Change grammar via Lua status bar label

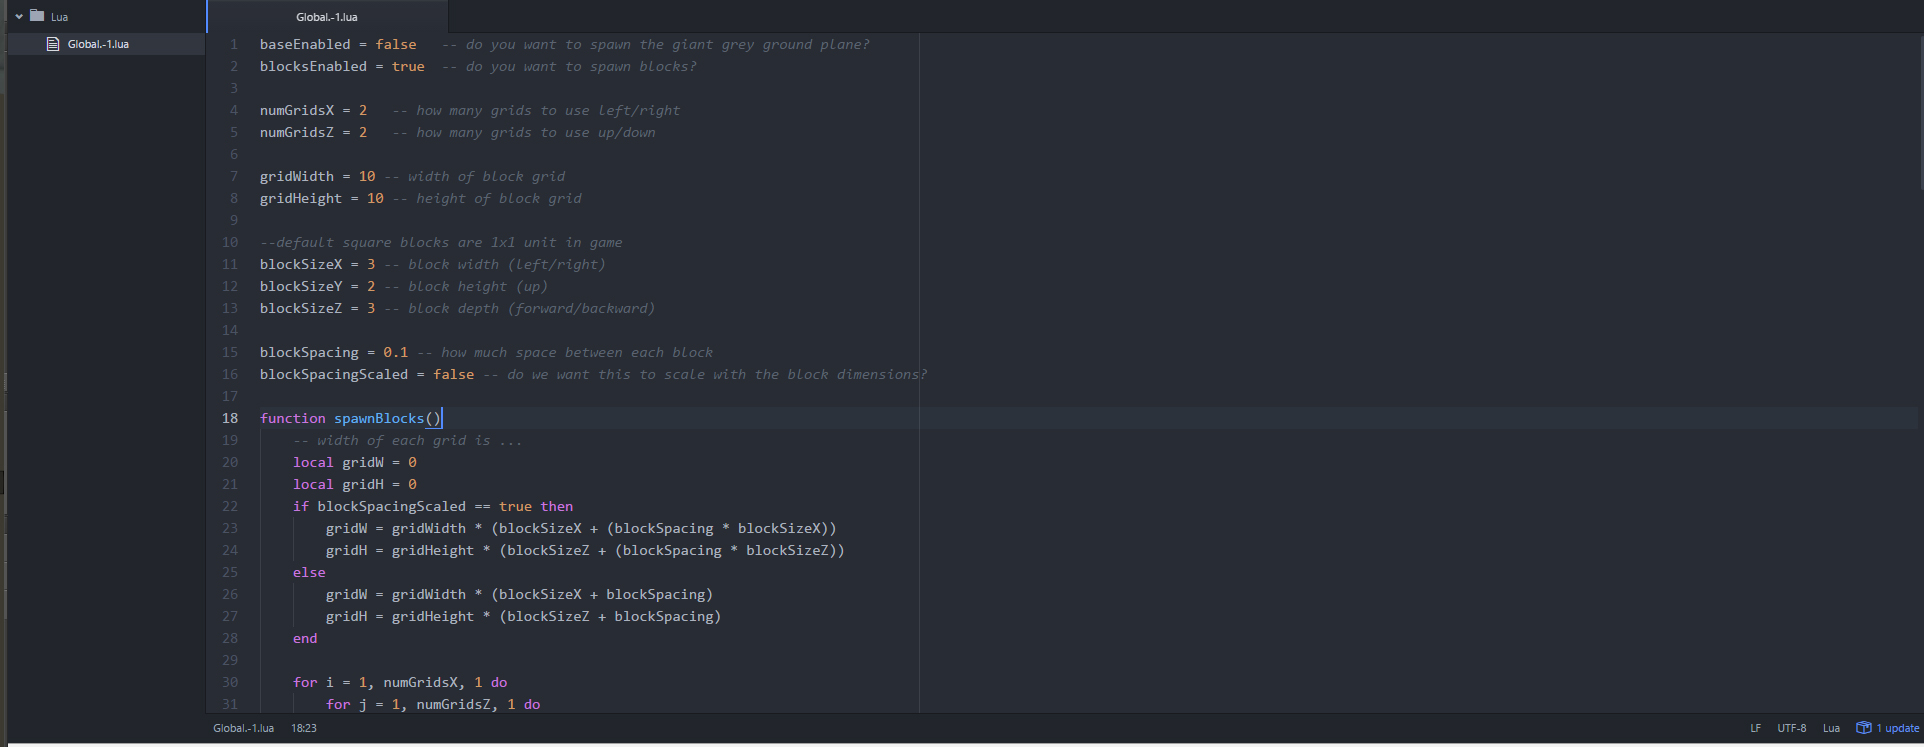point(1831,728)
